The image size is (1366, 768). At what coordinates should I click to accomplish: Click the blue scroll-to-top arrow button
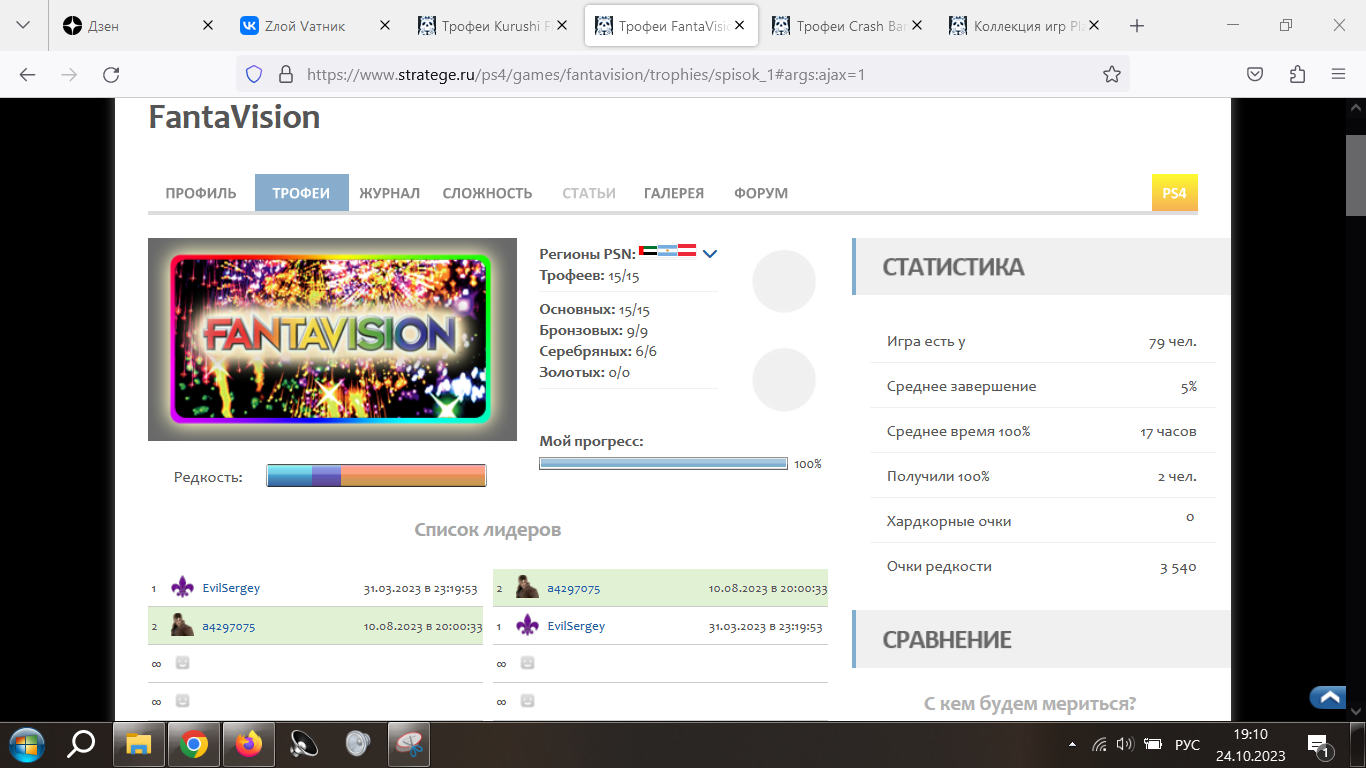coord(1329,698)
